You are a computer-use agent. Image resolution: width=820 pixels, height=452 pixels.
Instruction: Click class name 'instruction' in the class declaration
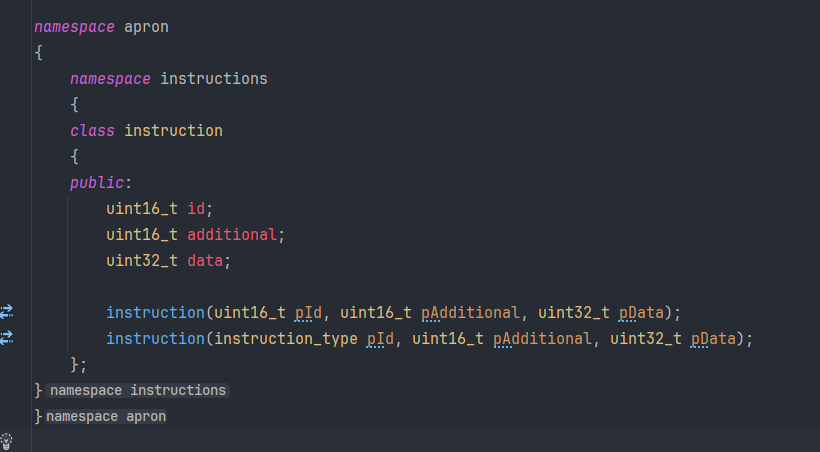coord(173,130)
